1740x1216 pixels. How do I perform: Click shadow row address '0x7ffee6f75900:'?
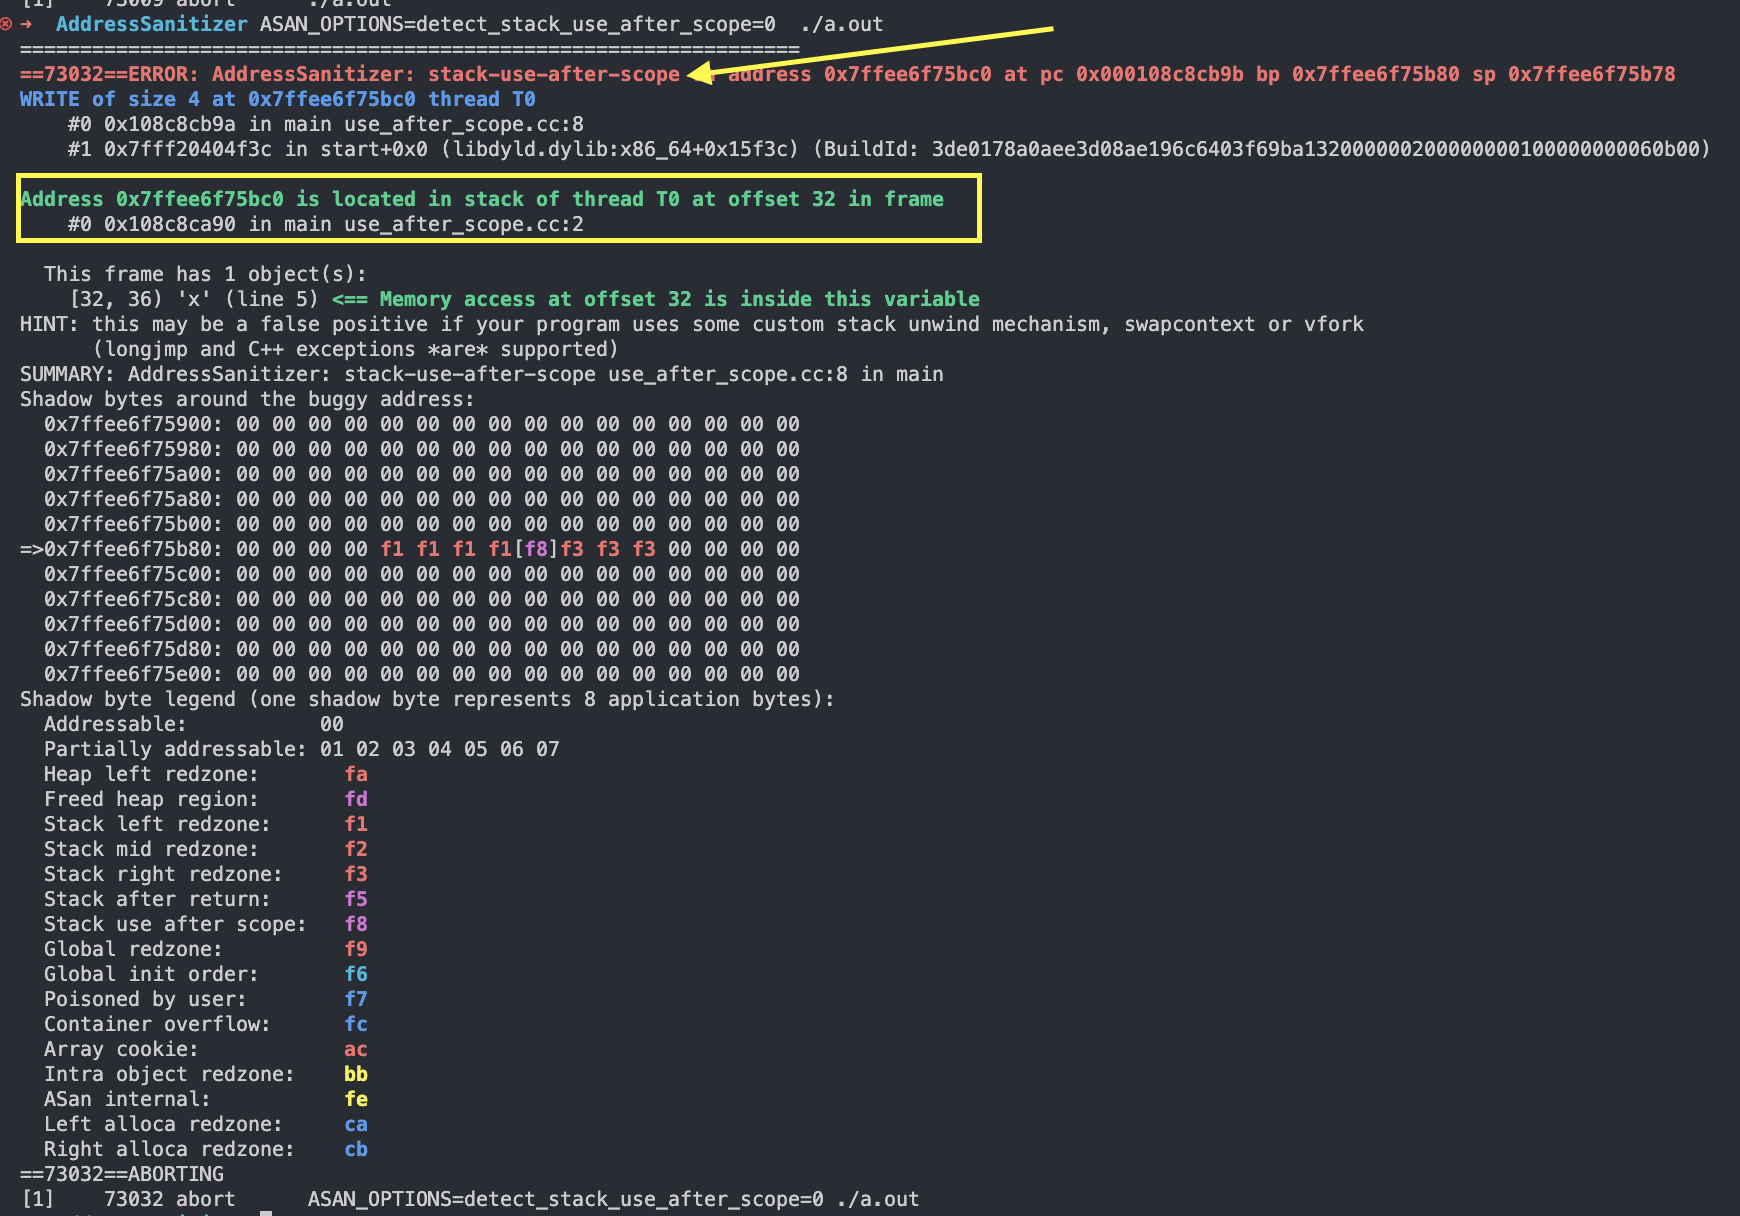(x=134, y=424)
